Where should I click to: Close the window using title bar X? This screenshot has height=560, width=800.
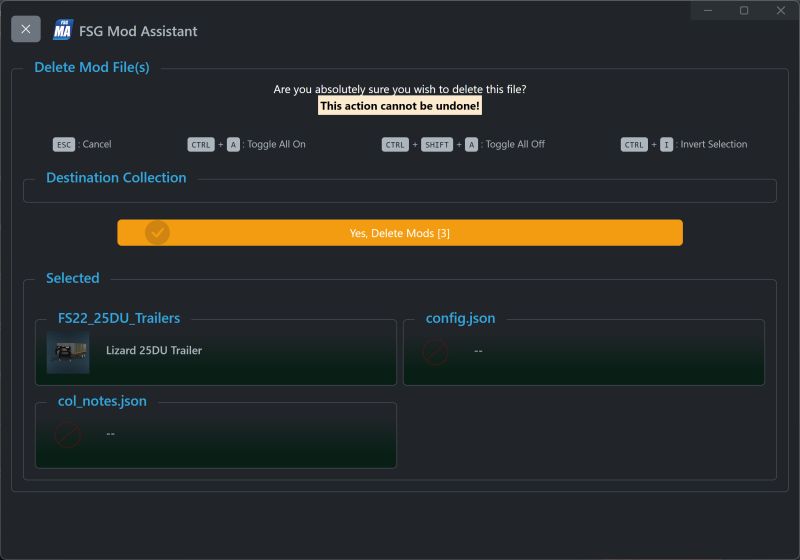coord(781,10)
